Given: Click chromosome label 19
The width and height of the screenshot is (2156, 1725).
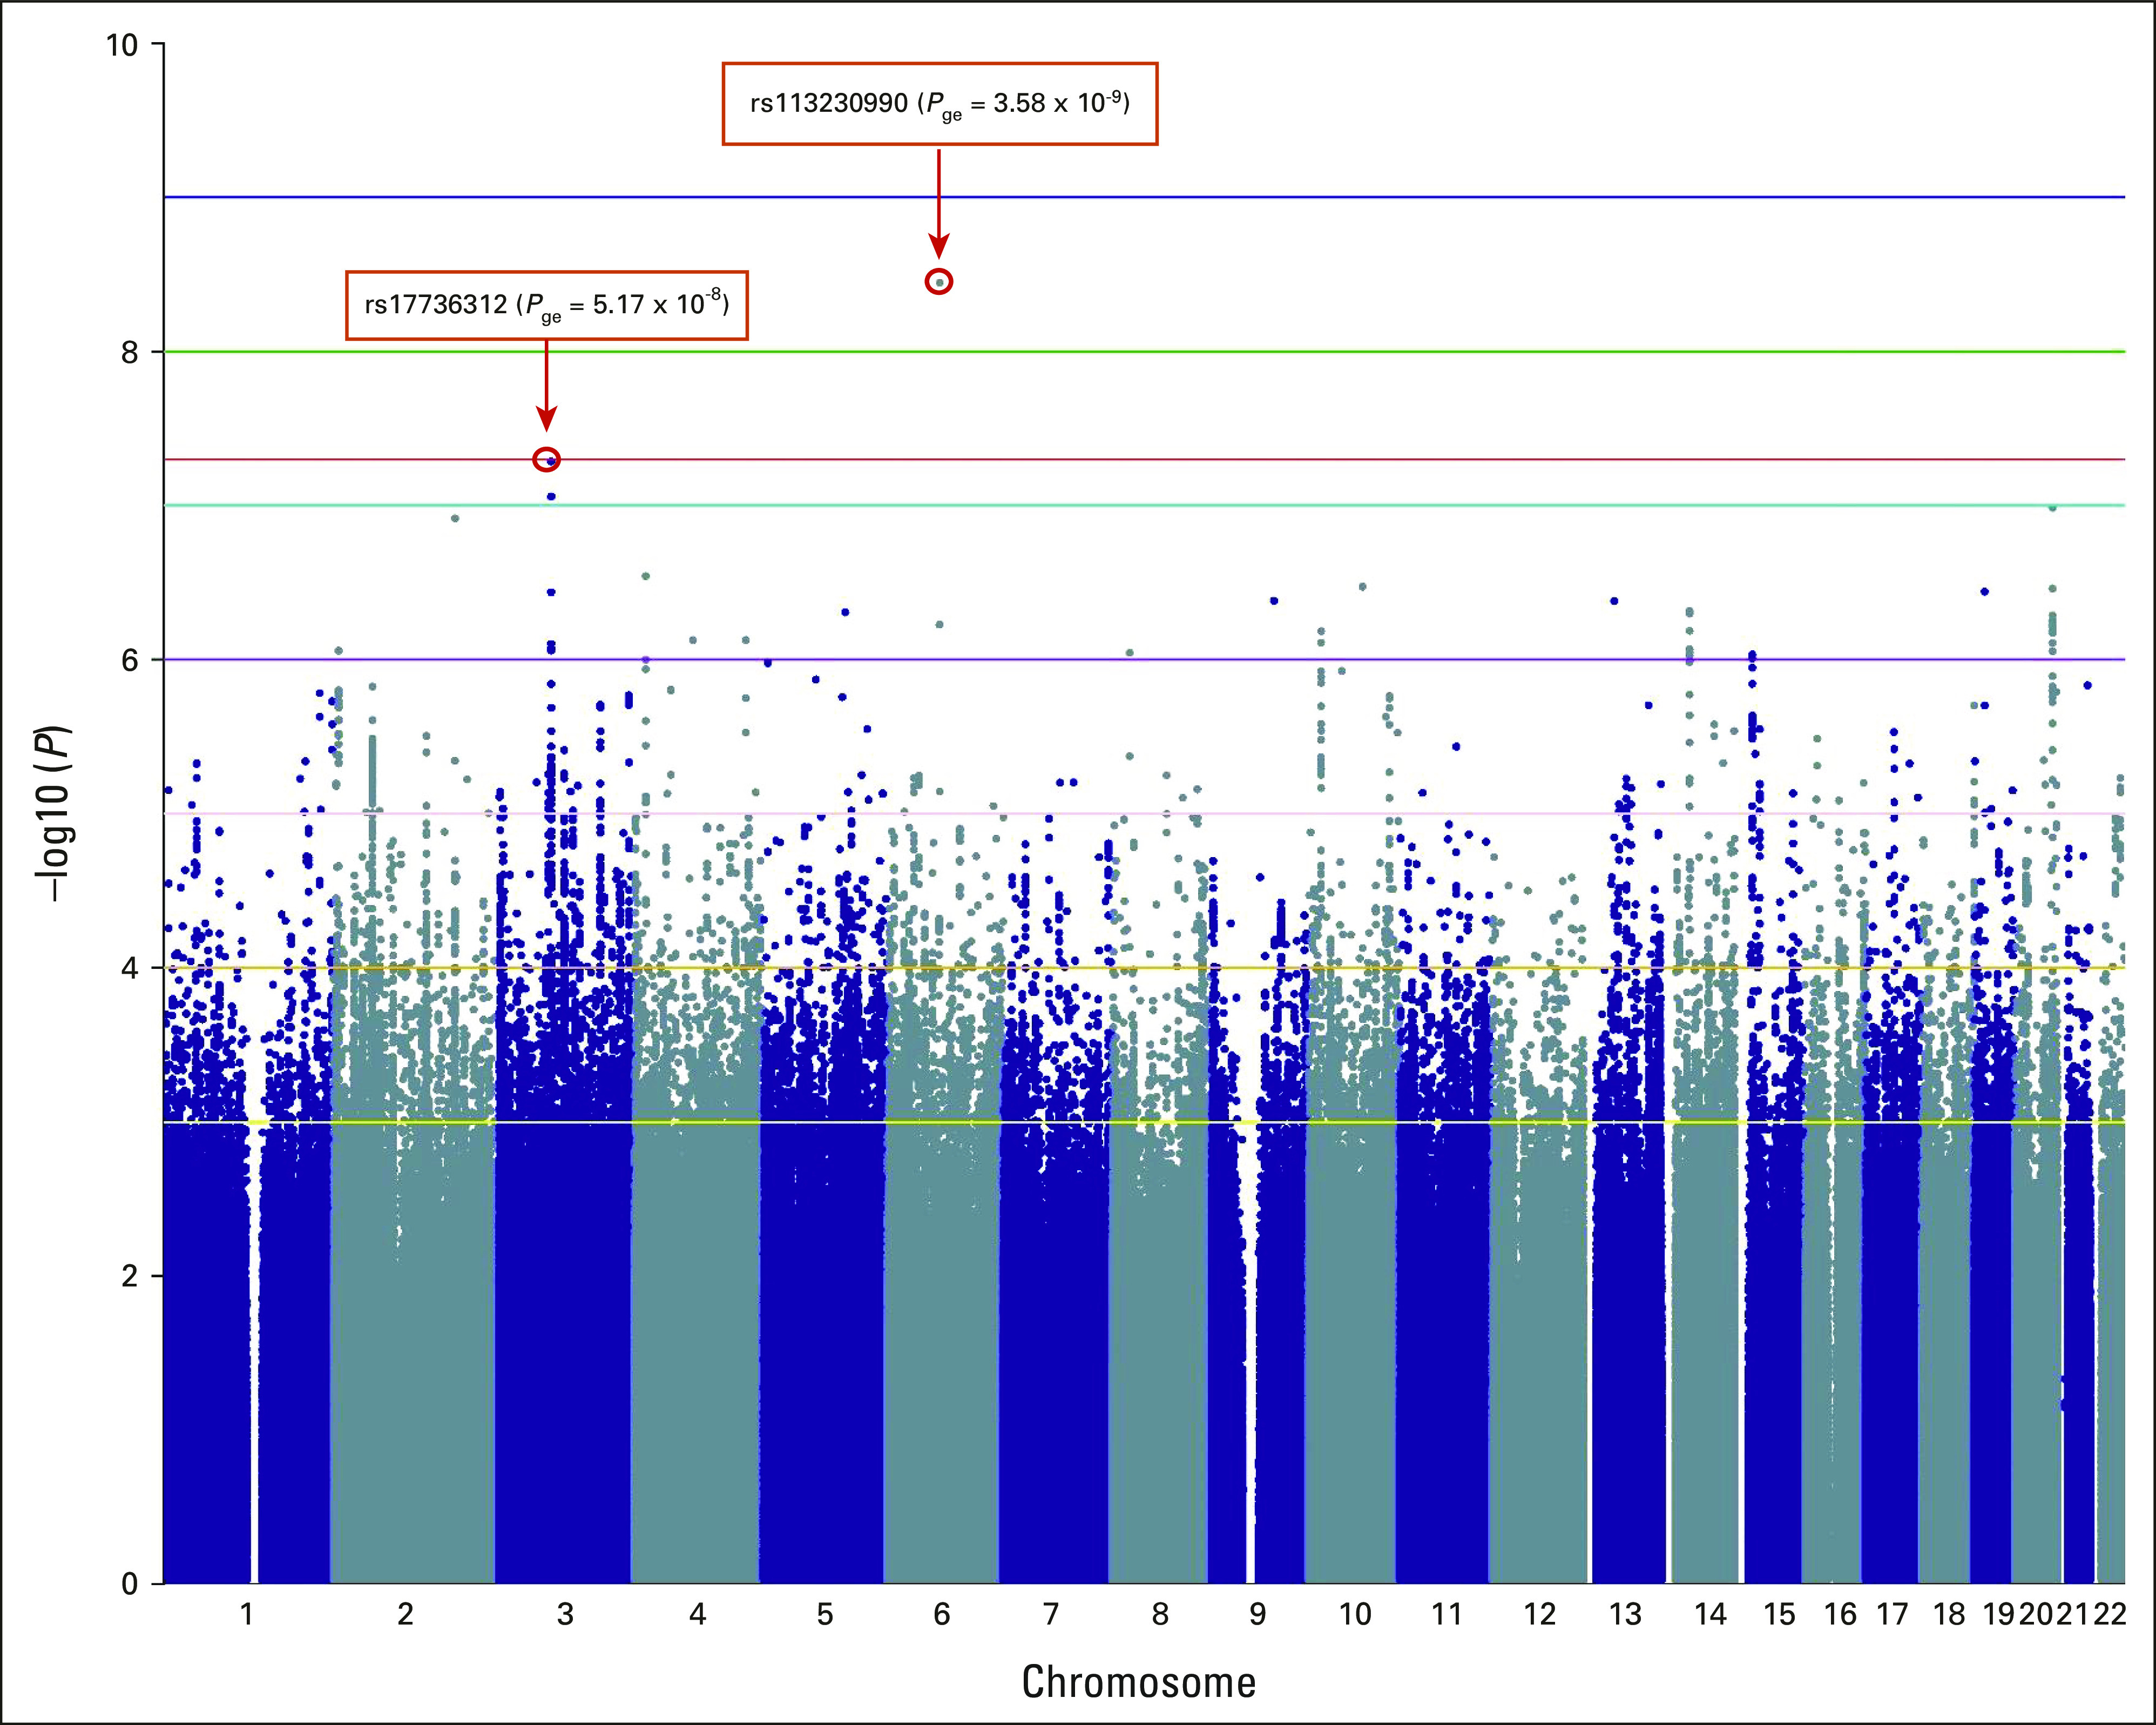Looking at the screenshot, I should click(2000, 1614).
